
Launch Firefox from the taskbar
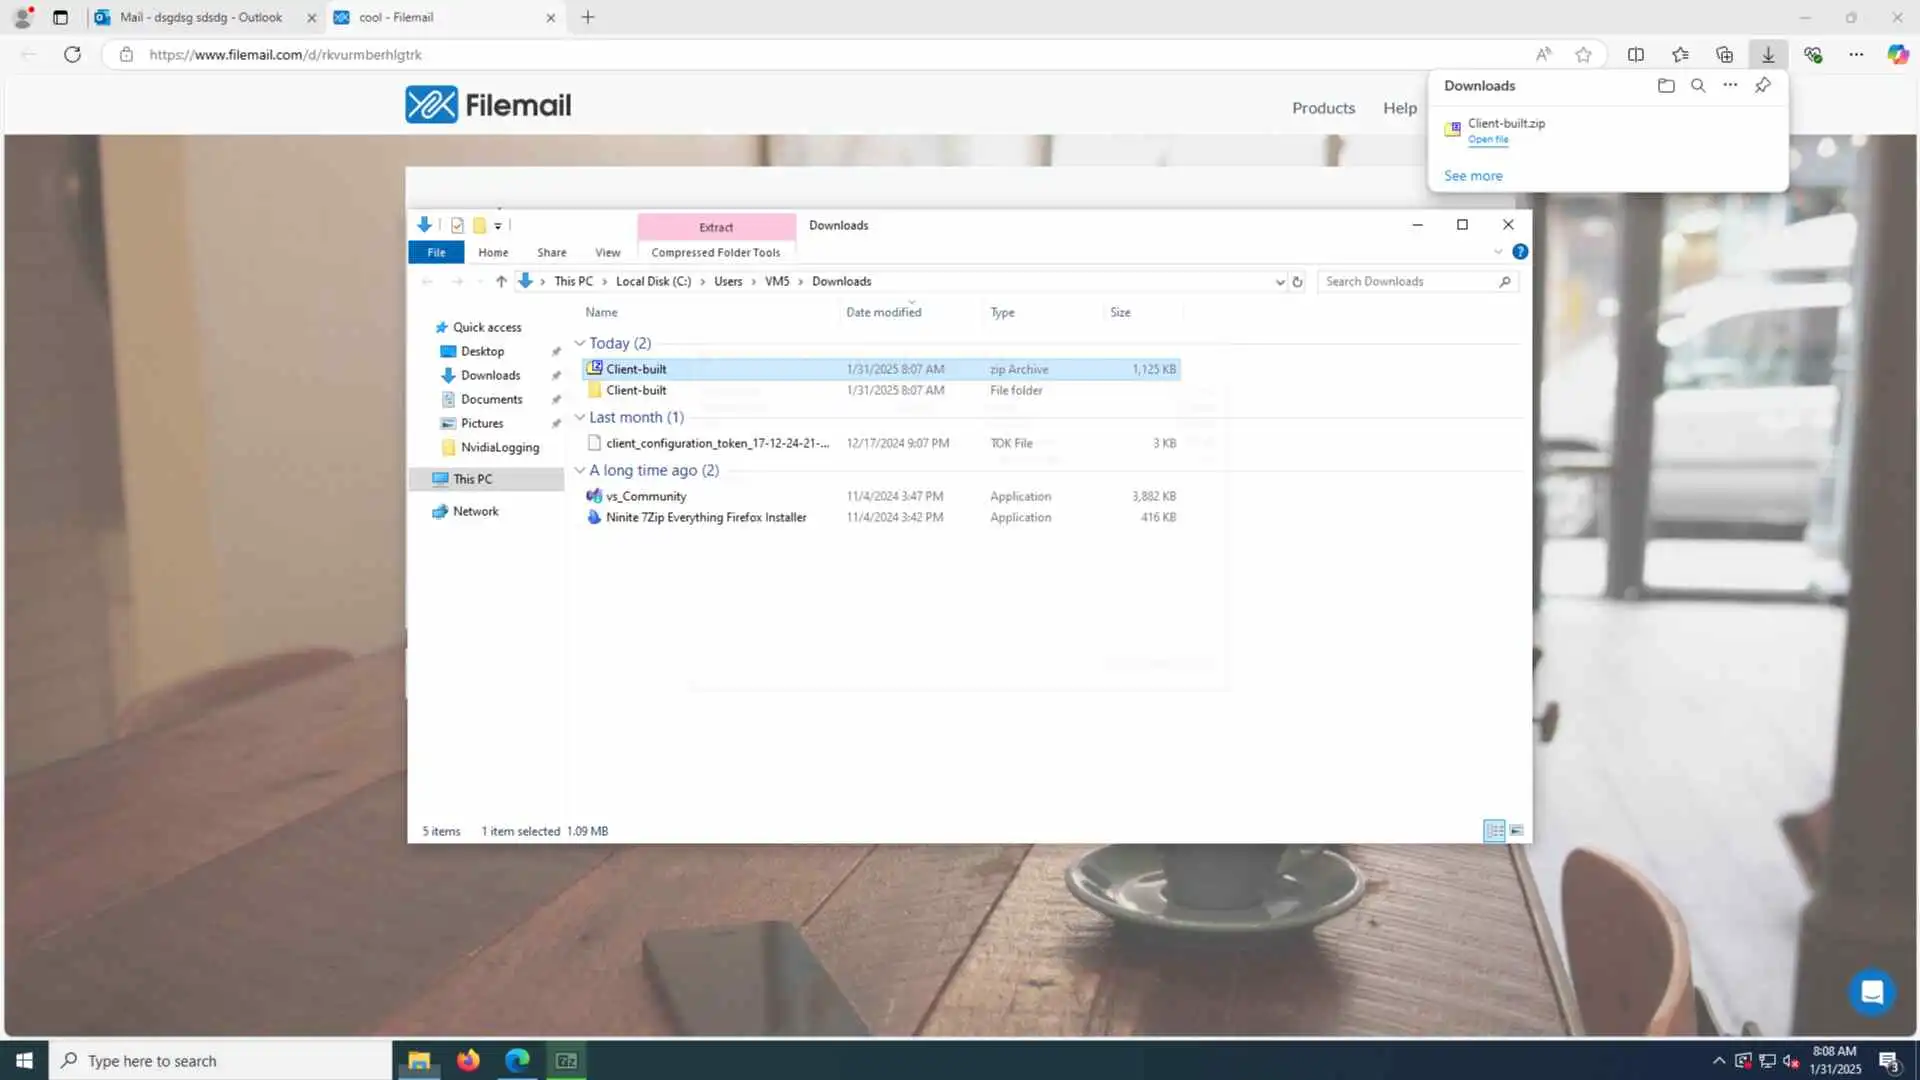coord(468,1061)
